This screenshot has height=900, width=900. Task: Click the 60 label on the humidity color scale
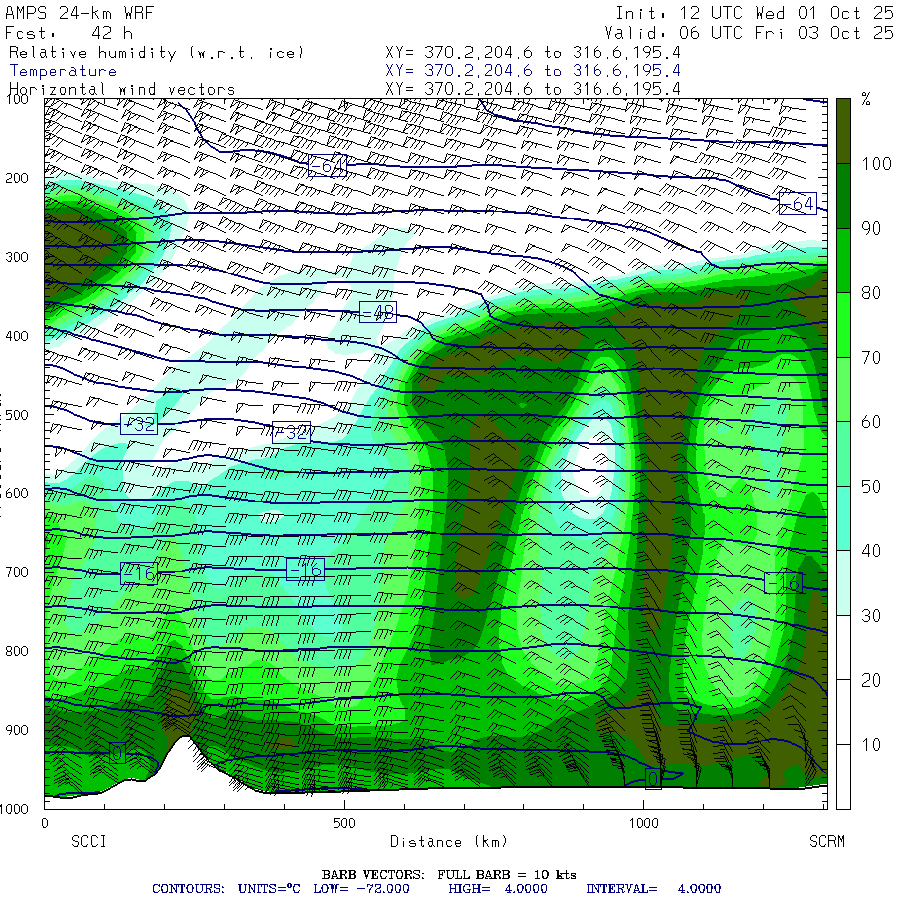point(871,422)
